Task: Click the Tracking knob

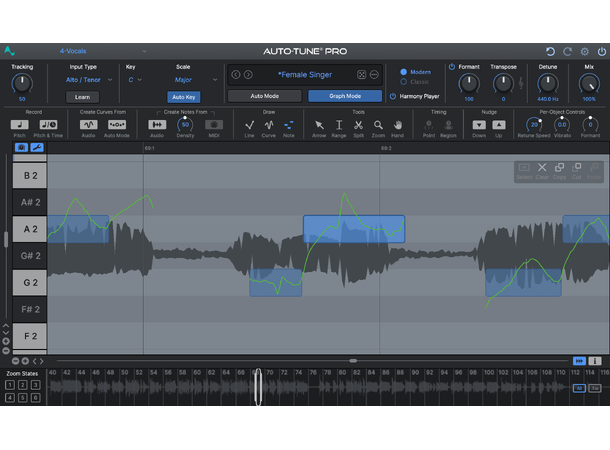Action: 22,84
